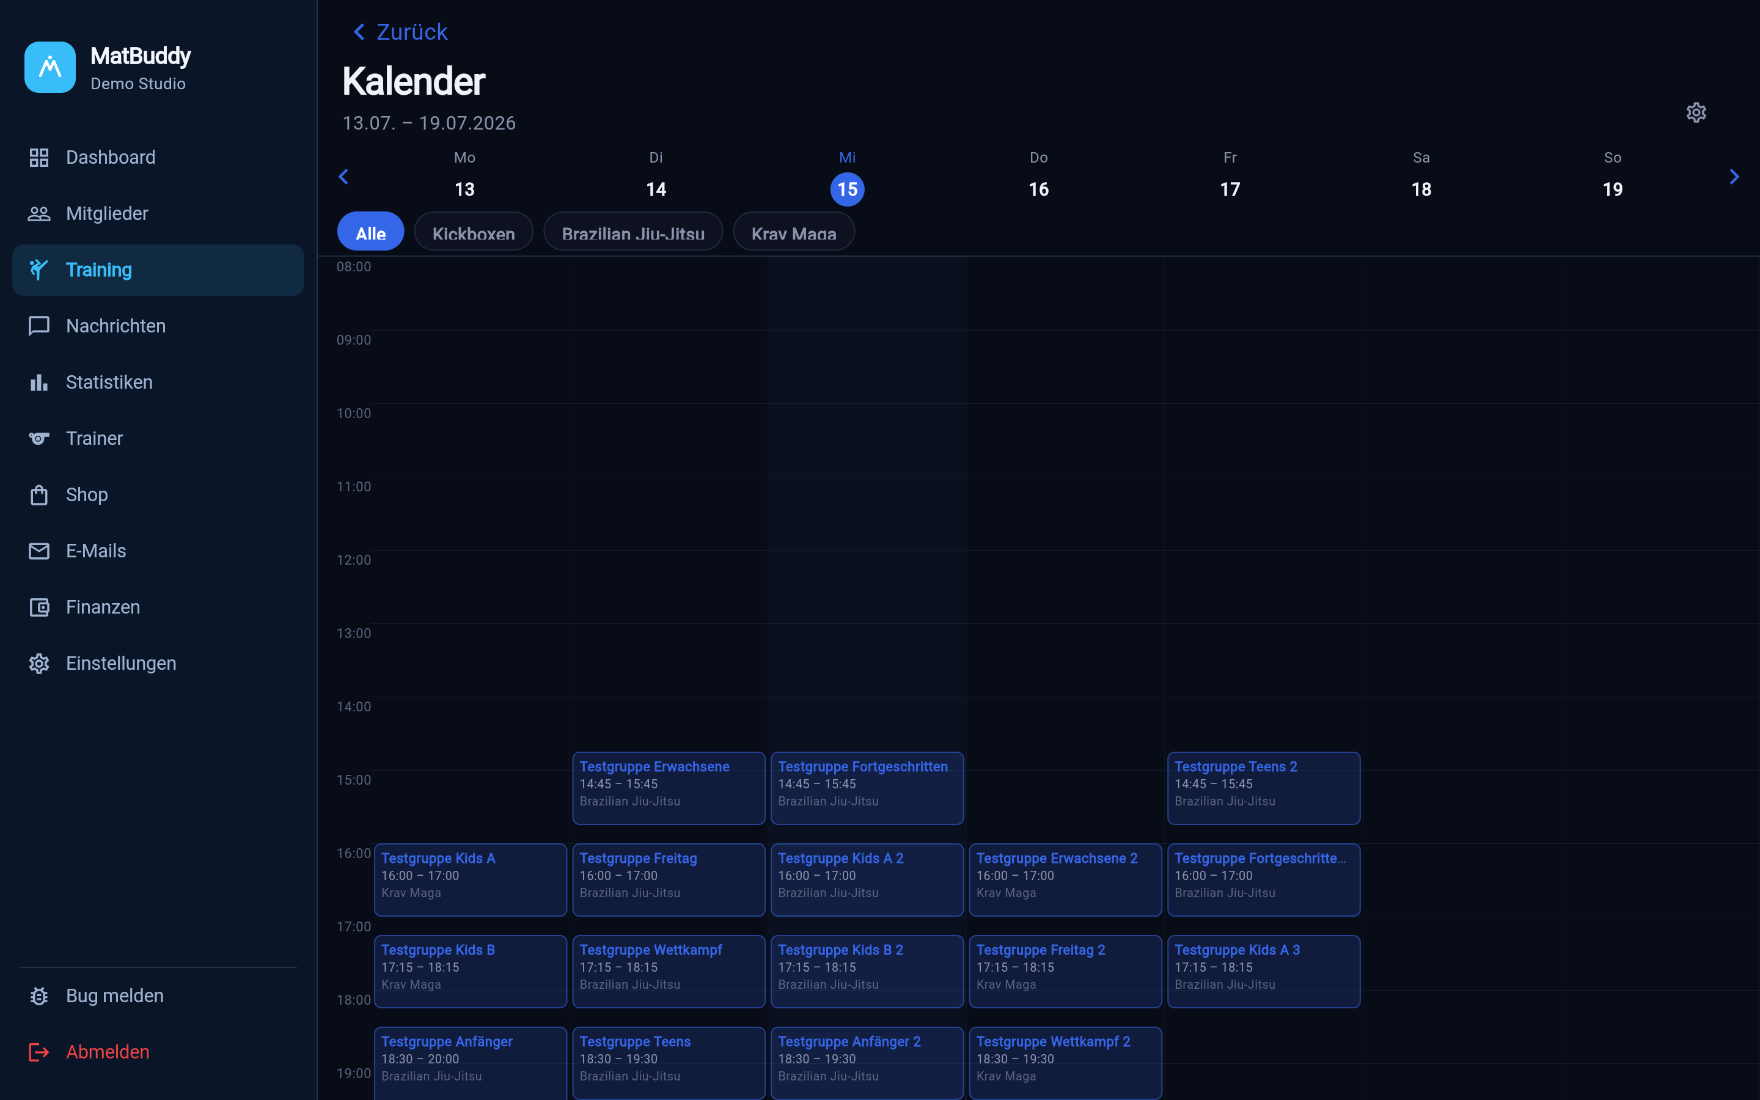Open Testgruppe Kids A 3 event

click(x=1264, y=971)
